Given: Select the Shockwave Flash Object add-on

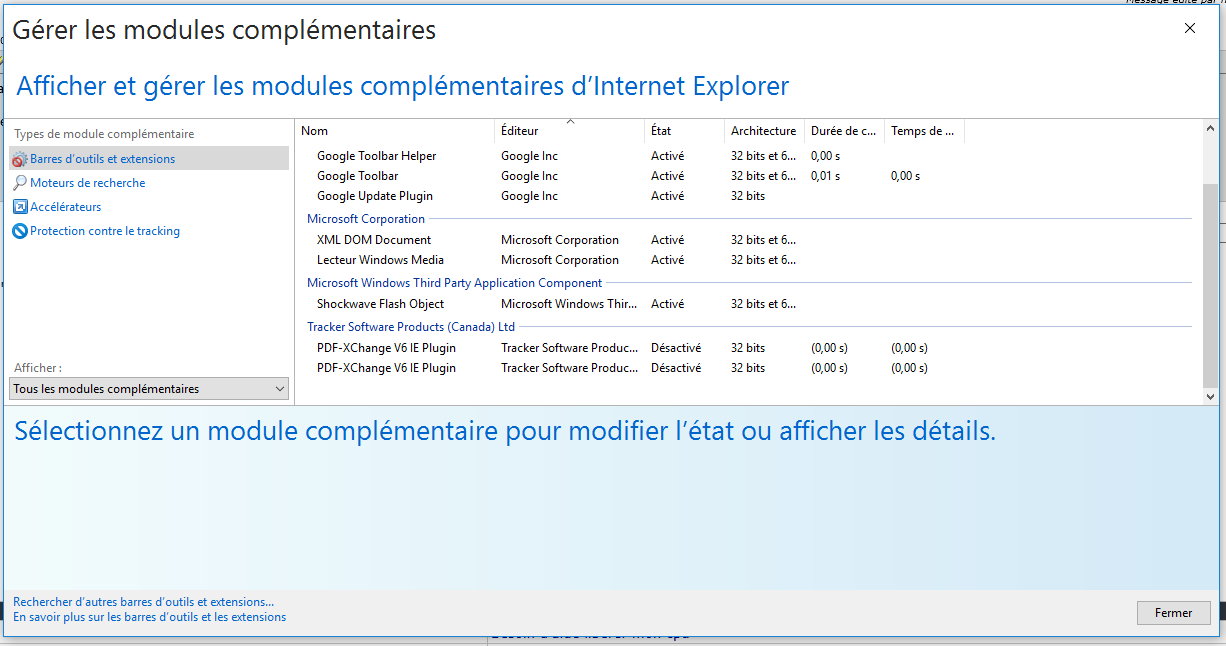Looking at the screenshot, I should (x=748, y=304).
